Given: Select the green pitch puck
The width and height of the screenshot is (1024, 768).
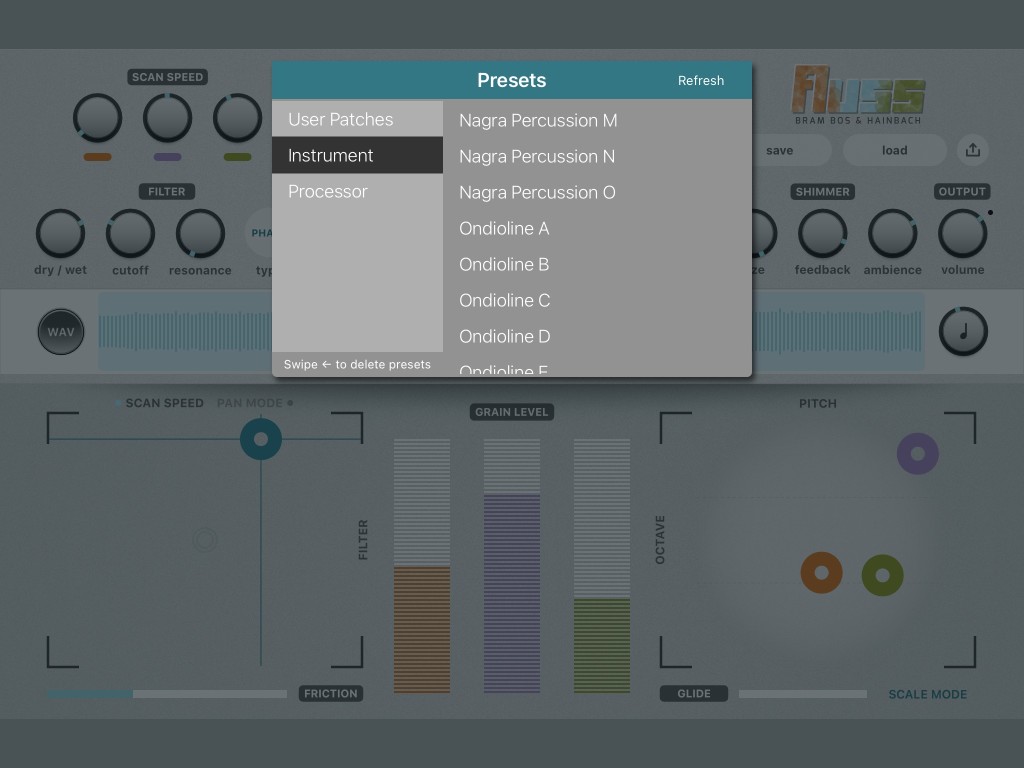Looking at the screenshot, I should point(882,575).
